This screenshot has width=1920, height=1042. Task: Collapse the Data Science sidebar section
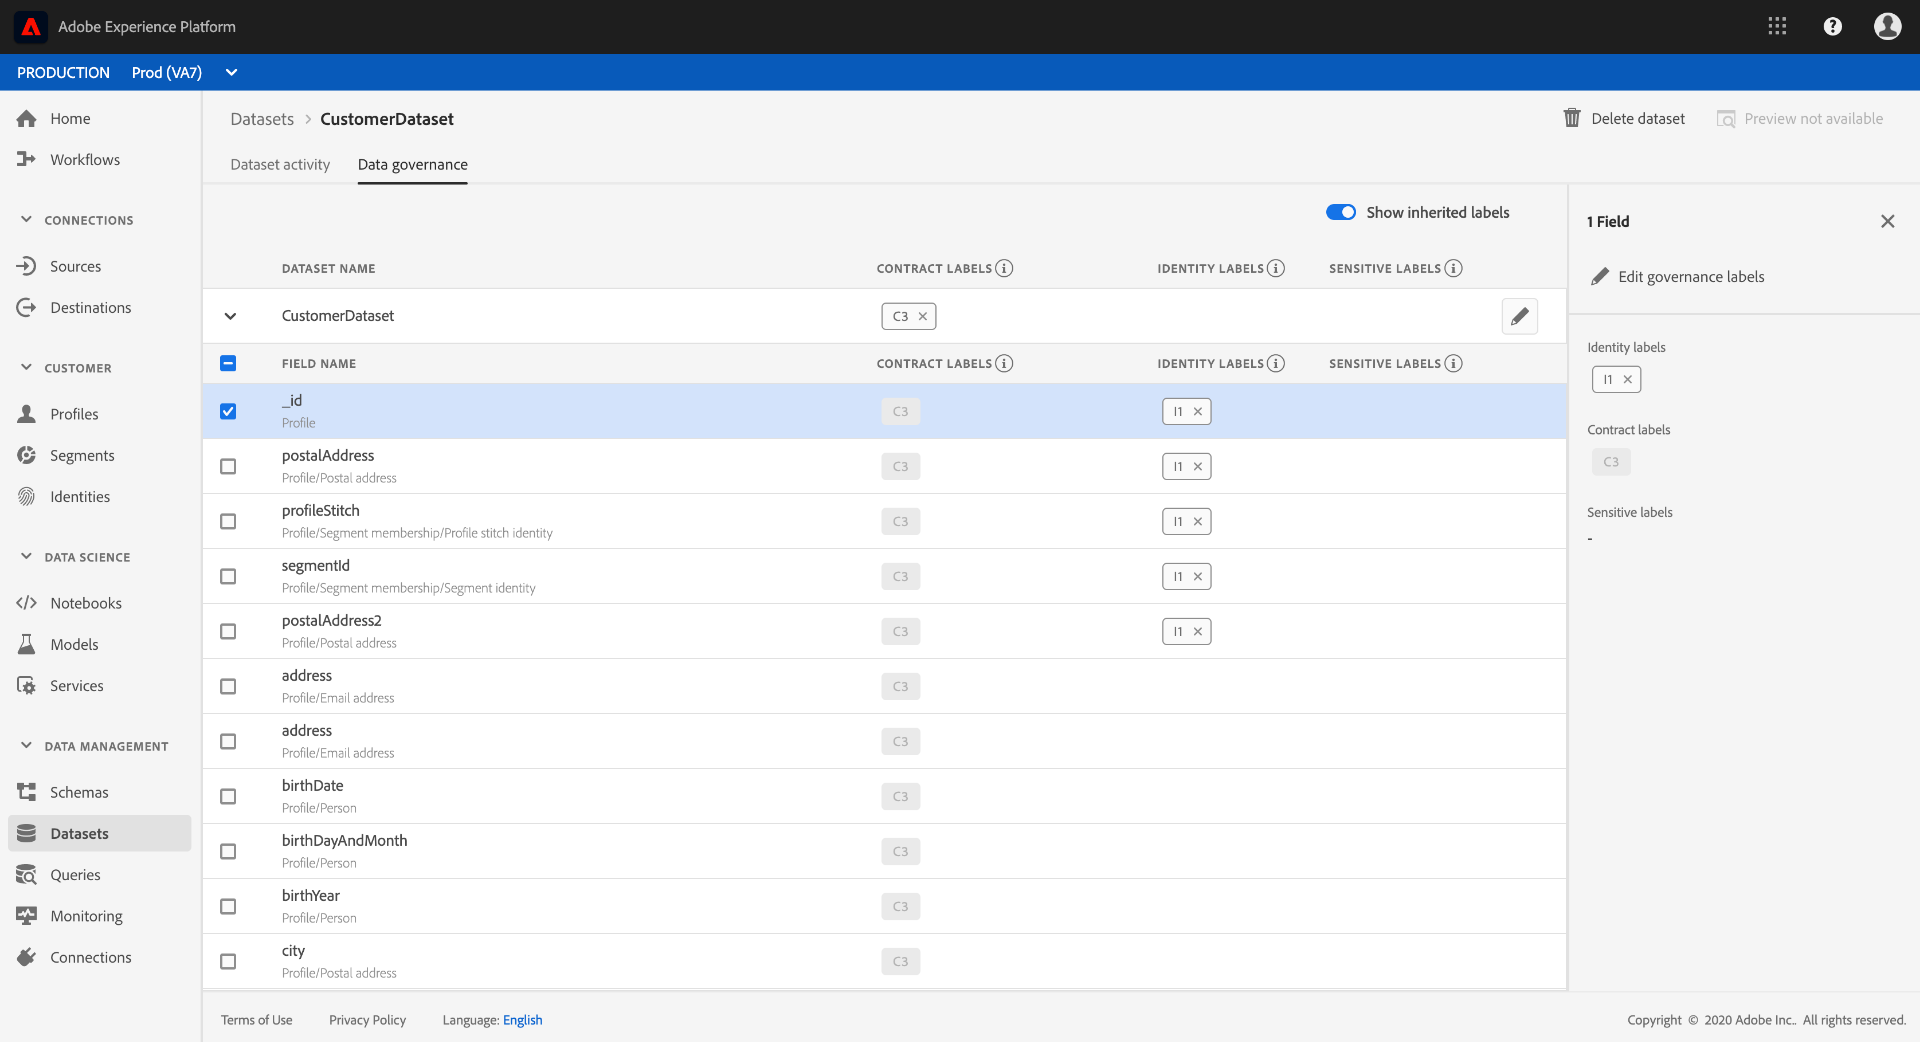tap(27, 557)
